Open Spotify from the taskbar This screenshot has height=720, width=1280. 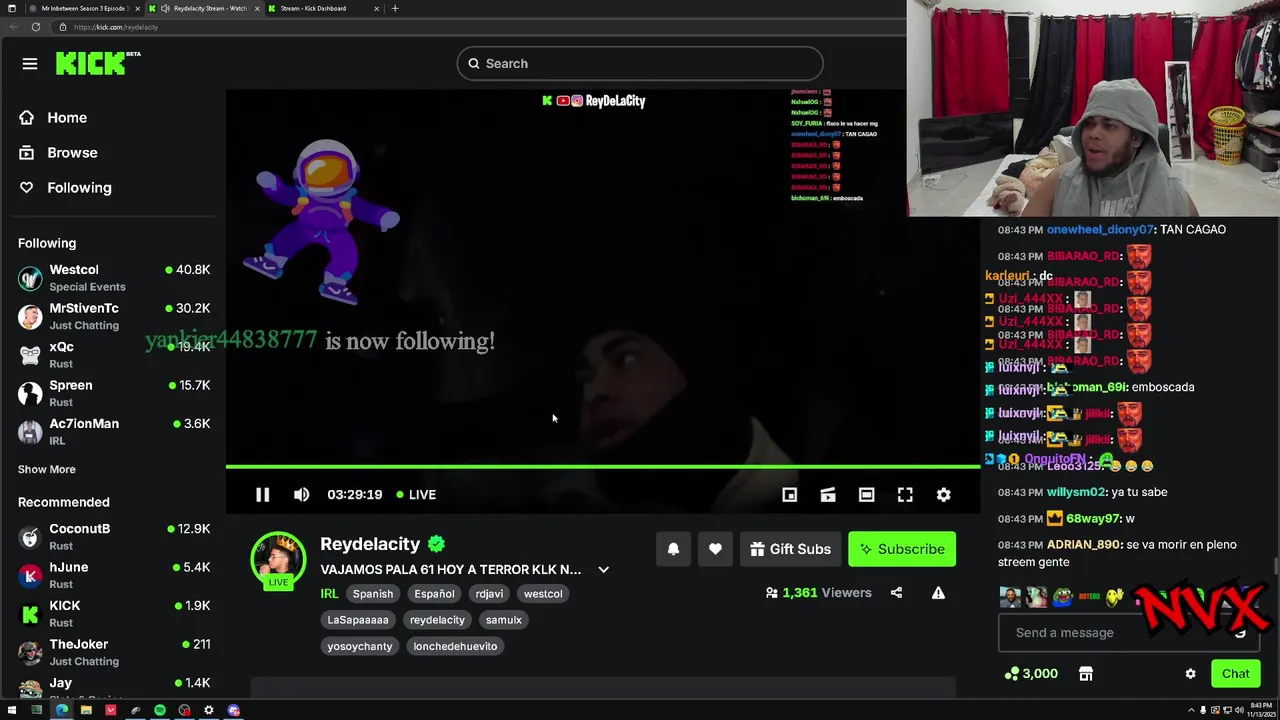point(160,710)
